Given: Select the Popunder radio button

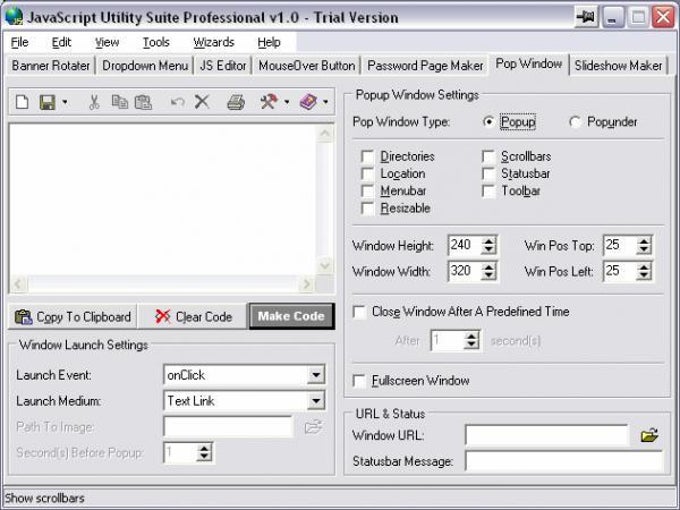Looking at the screenshot, I should pyautogui.click(x=575, y=122).
